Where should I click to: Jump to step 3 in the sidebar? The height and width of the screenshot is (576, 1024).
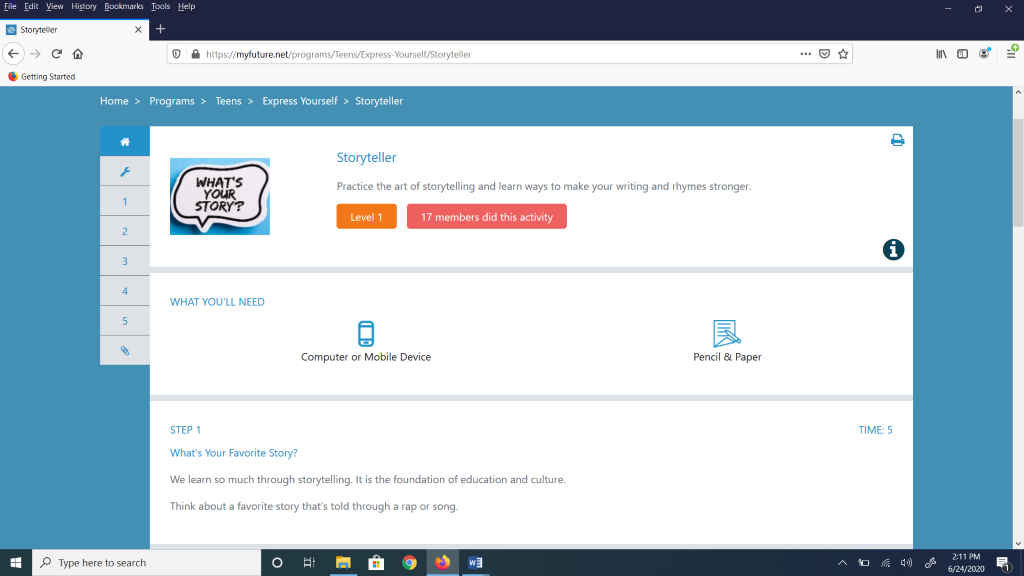pyautogui.click(x=125, y=261)
